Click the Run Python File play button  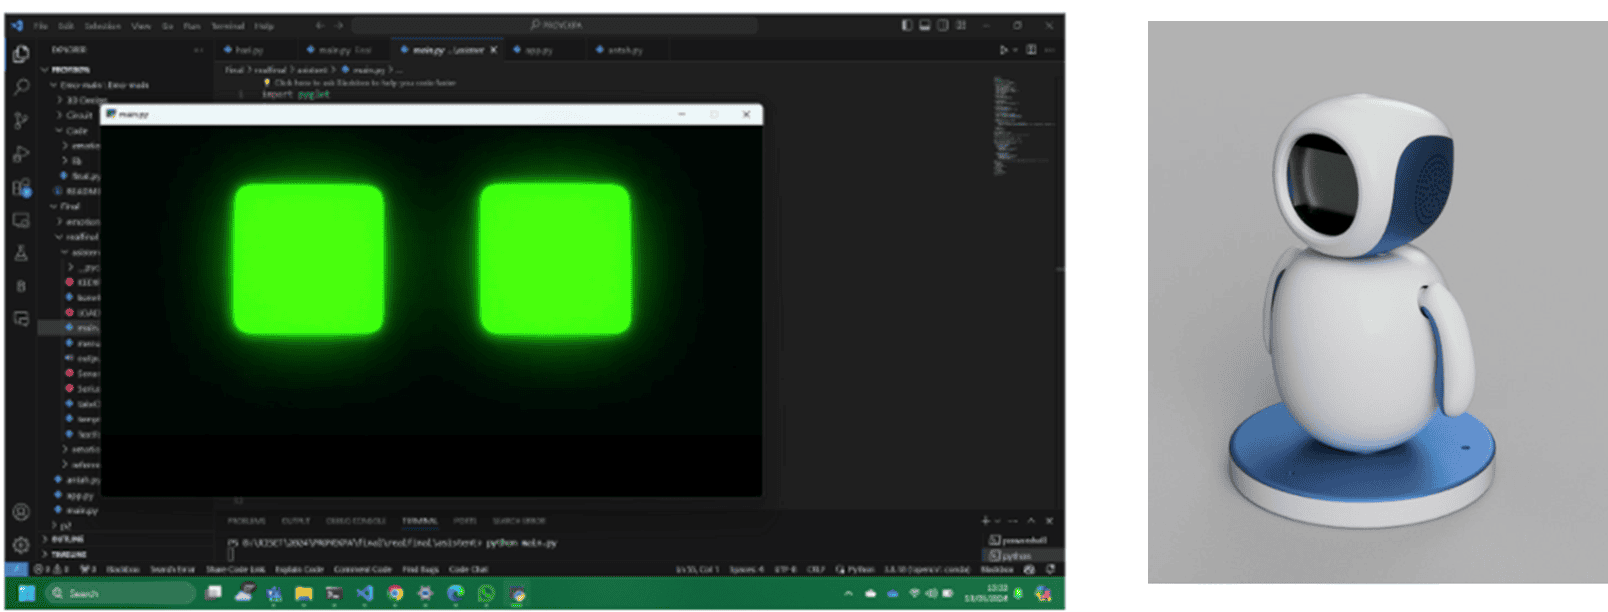[1004, 50]
